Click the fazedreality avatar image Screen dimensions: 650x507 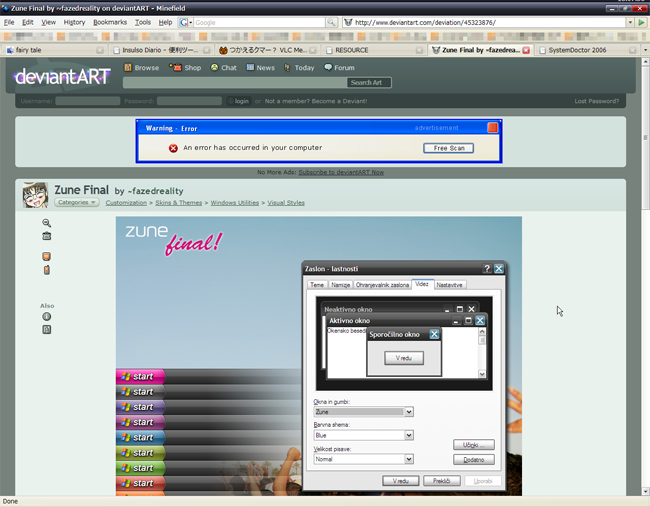pyautogui.click(x=35, y=195)
